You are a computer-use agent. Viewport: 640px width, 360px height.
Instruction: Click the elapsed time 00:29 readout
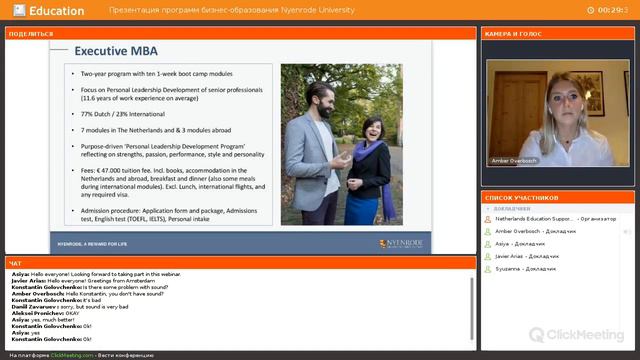(613, 10)
